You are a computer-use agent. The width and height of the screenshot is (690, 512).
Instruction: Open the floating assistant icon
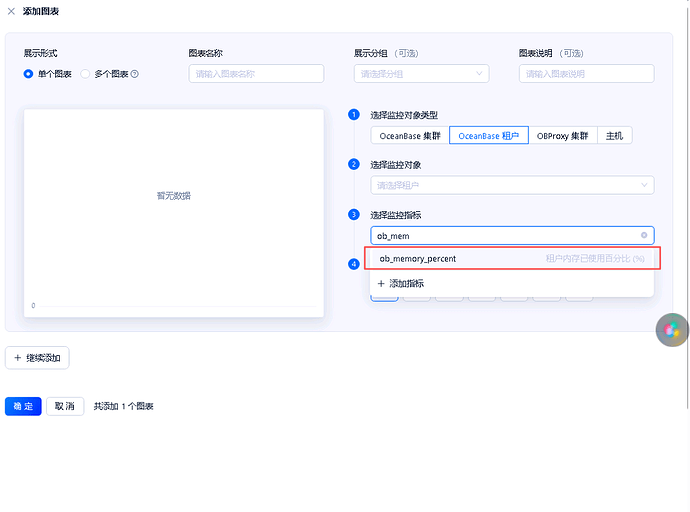click(x=672, y=330)
